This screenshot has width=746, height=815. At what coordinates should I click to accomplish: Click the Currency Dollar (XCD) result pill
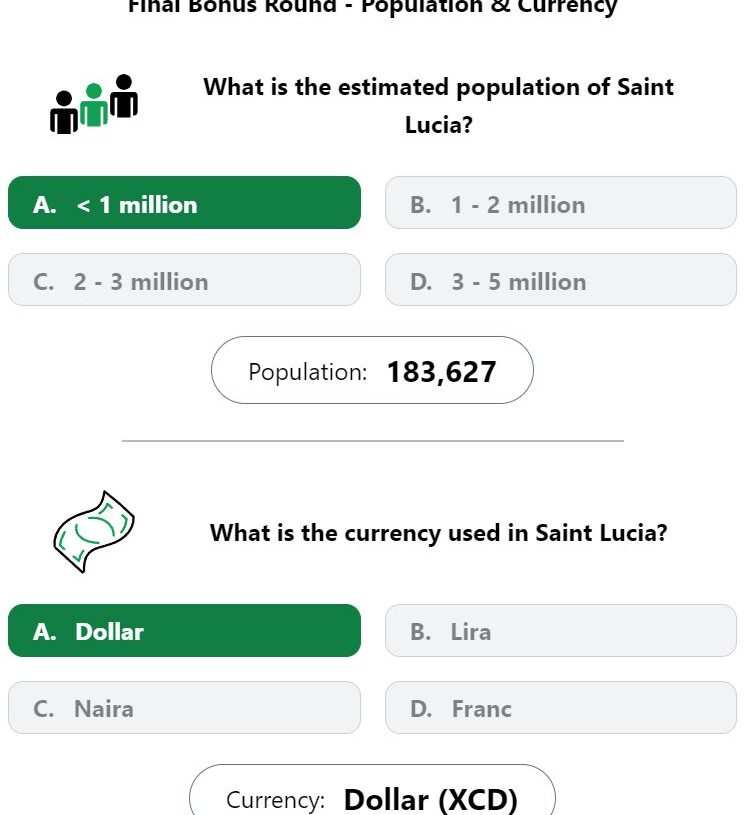(372, 790)
